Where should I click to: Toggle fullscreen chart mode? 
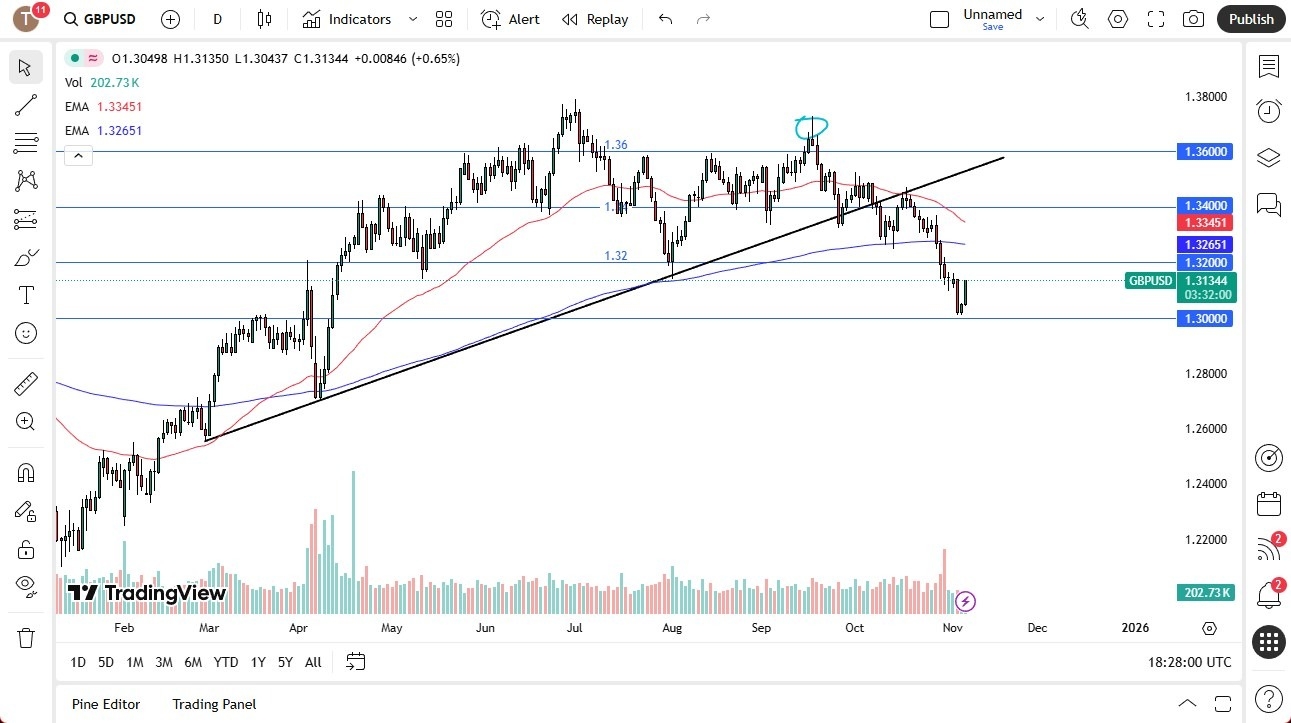pyautogui.click(x=1155, y=19)
